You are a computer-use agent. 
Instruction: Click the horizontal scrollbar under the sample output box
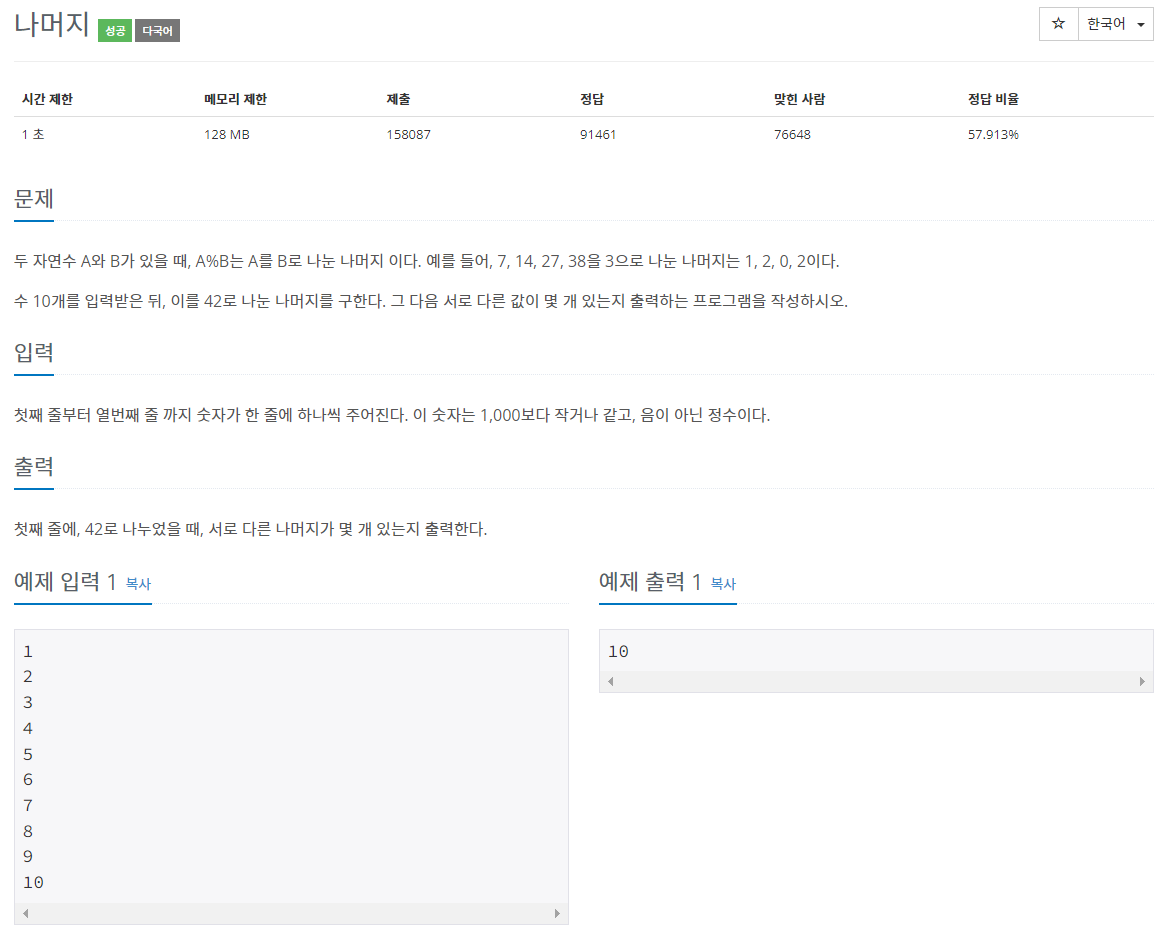pos(875,681)
